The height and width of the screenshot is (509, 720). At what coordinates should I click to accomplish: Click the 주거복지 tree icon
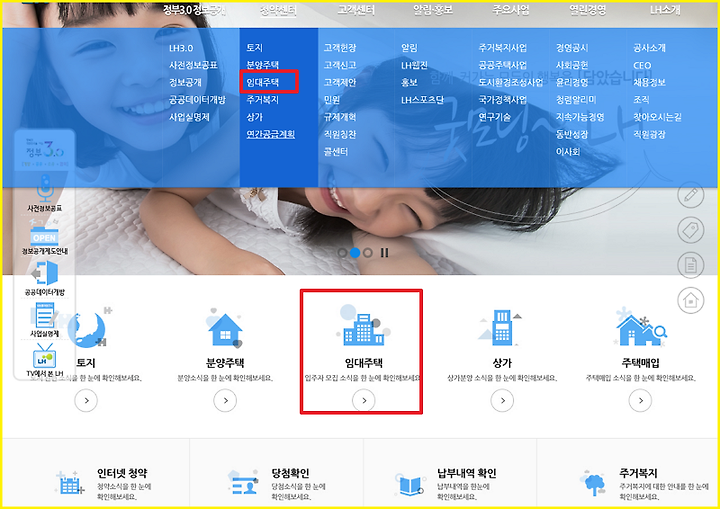(x=593, y=483)
